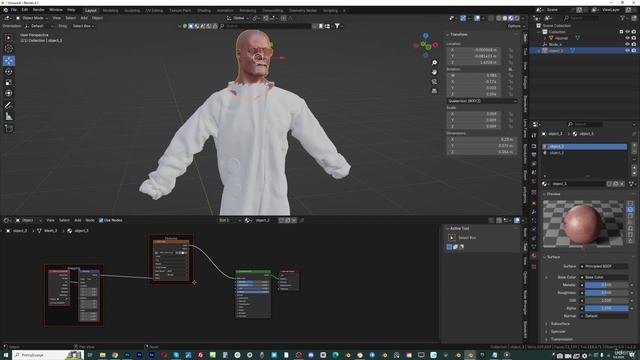Hide object_3 via its eye icon in outliner

627,51
